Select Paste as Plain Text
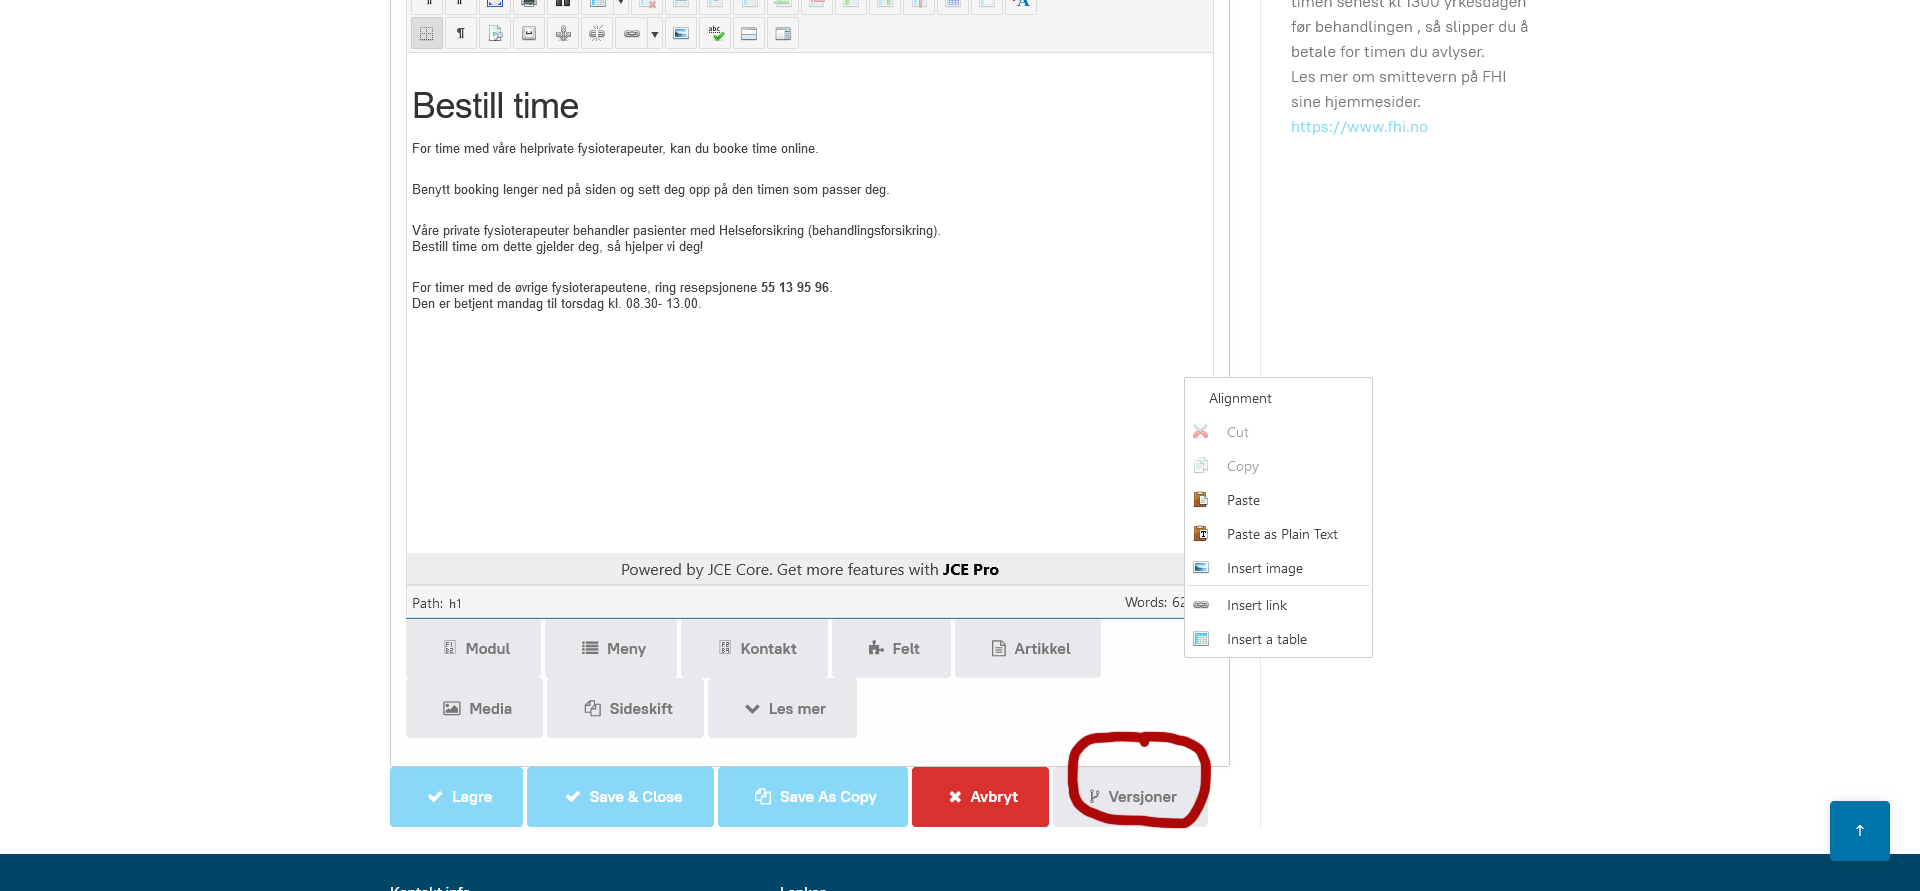The image size is (1920, 891). coord(1278,534)
